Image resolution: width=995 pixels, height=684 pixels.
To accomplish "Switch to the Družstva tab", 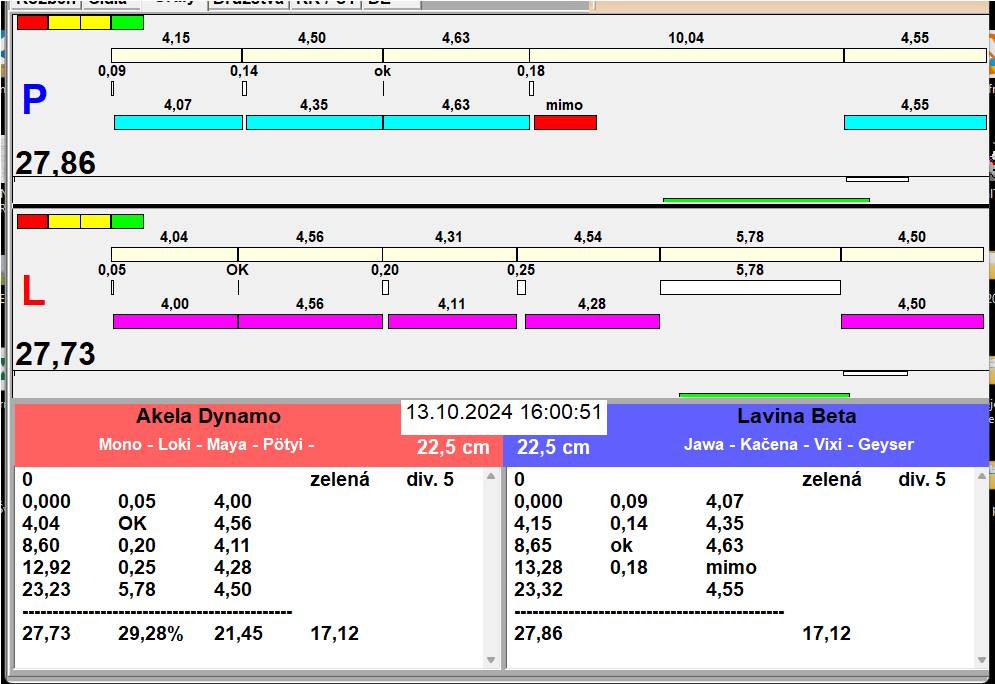I will click(248, 3).
